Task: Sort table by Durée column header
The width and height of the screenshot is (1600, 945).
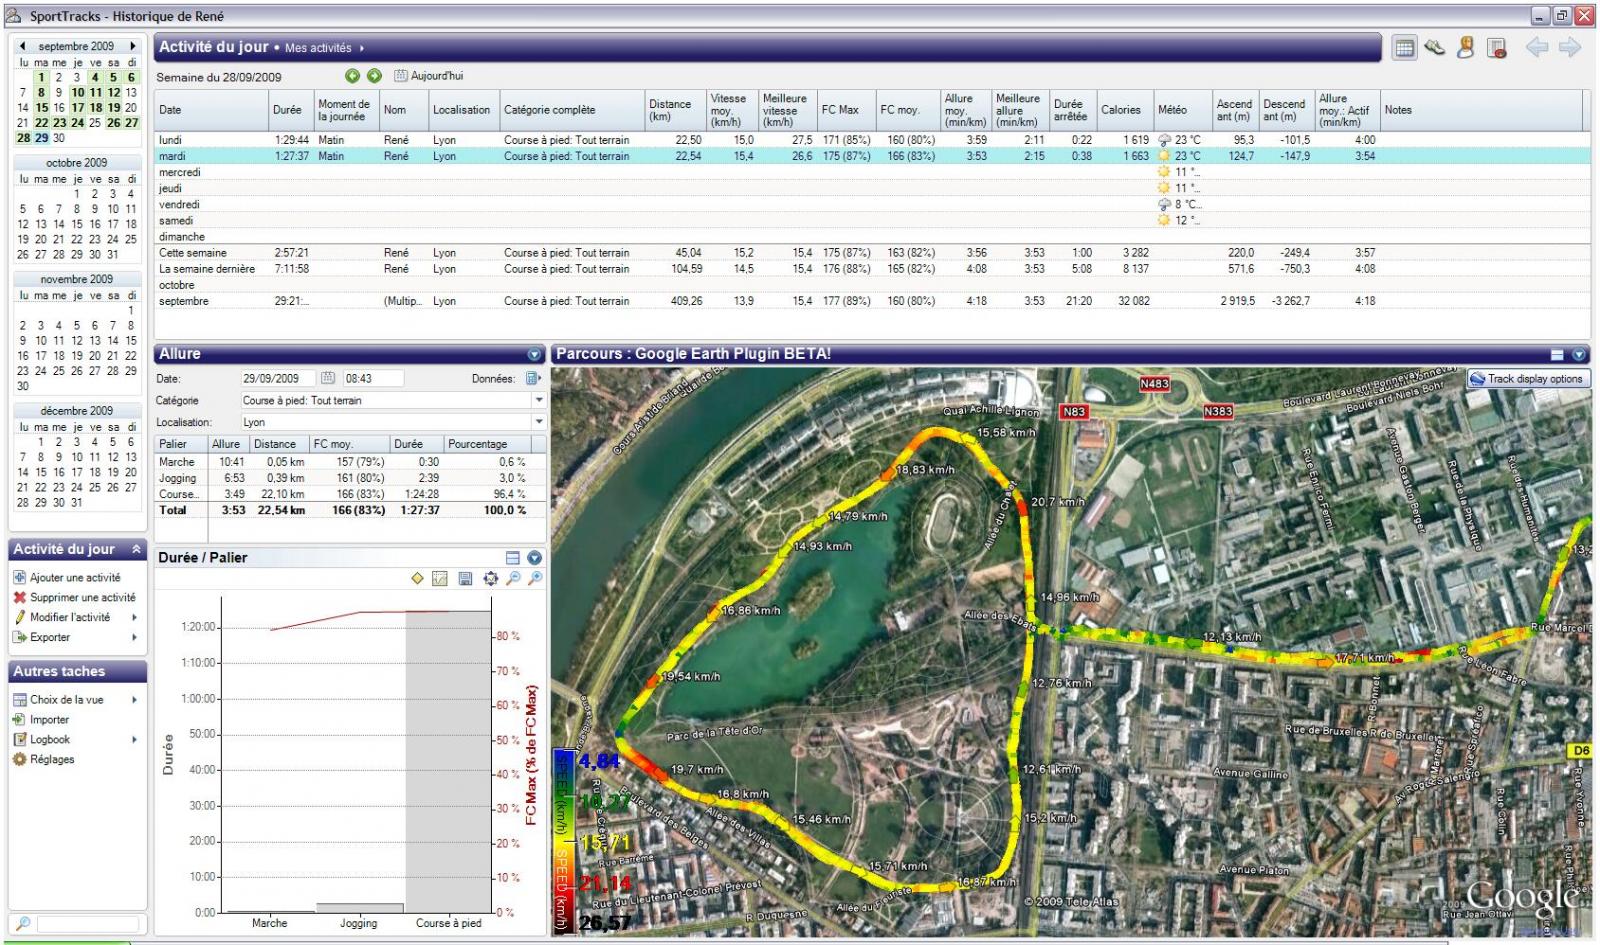Action: [291, 110]
